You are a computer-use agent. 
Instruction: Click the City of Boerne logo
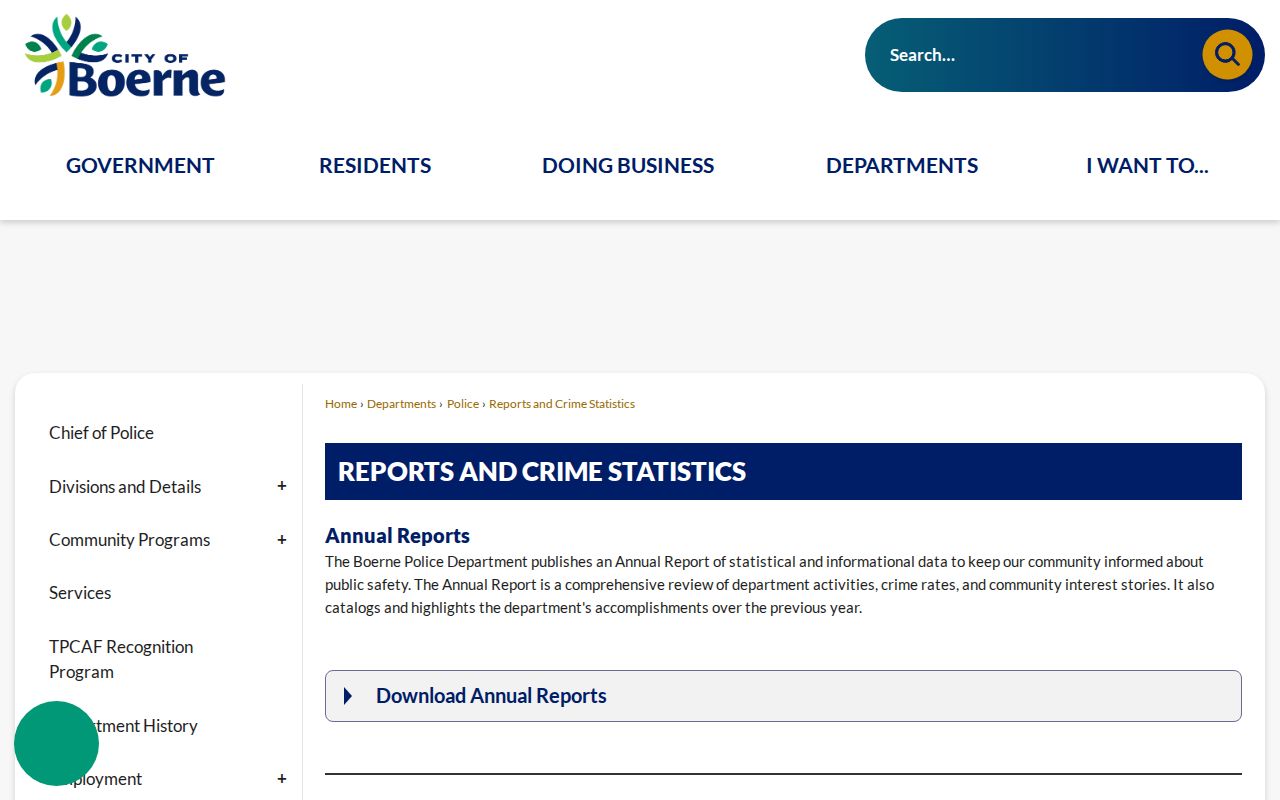125,56
